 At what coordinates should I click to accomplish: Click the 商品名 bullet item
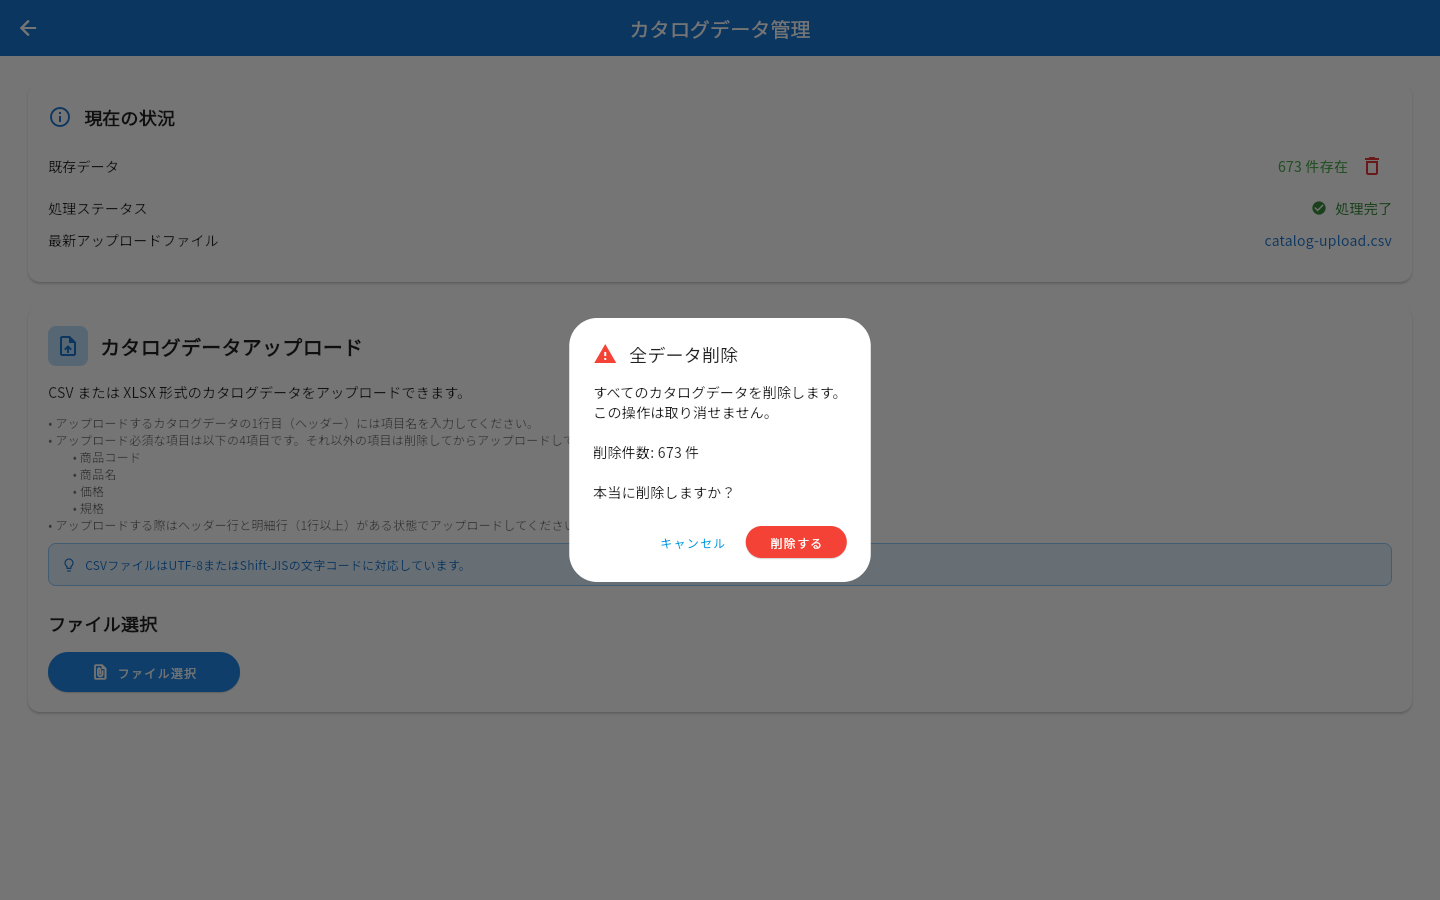point(98,474)
